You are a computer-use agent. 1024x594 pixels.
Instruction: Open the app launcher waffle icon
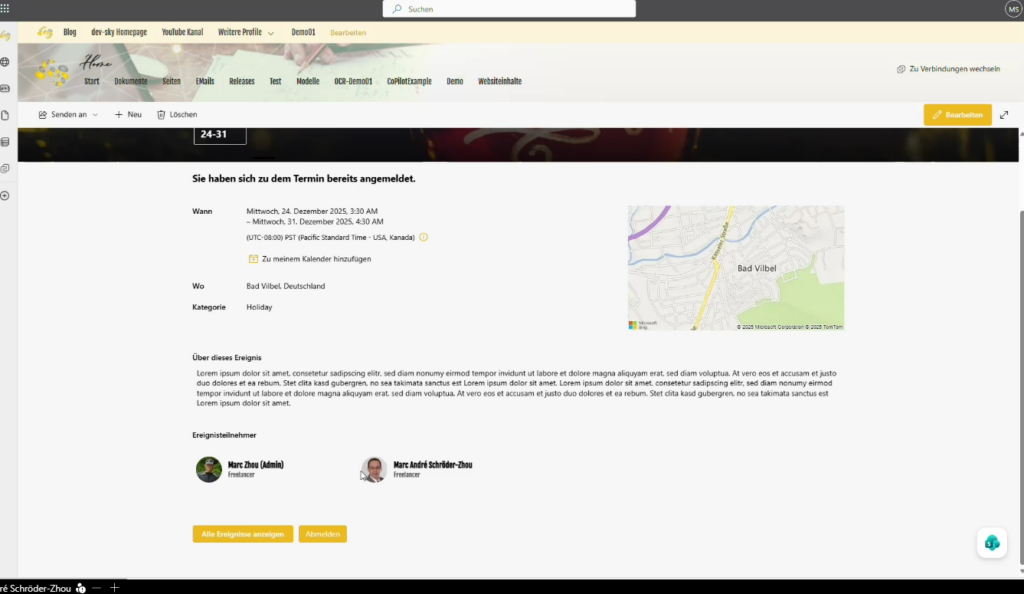[5, 8]
